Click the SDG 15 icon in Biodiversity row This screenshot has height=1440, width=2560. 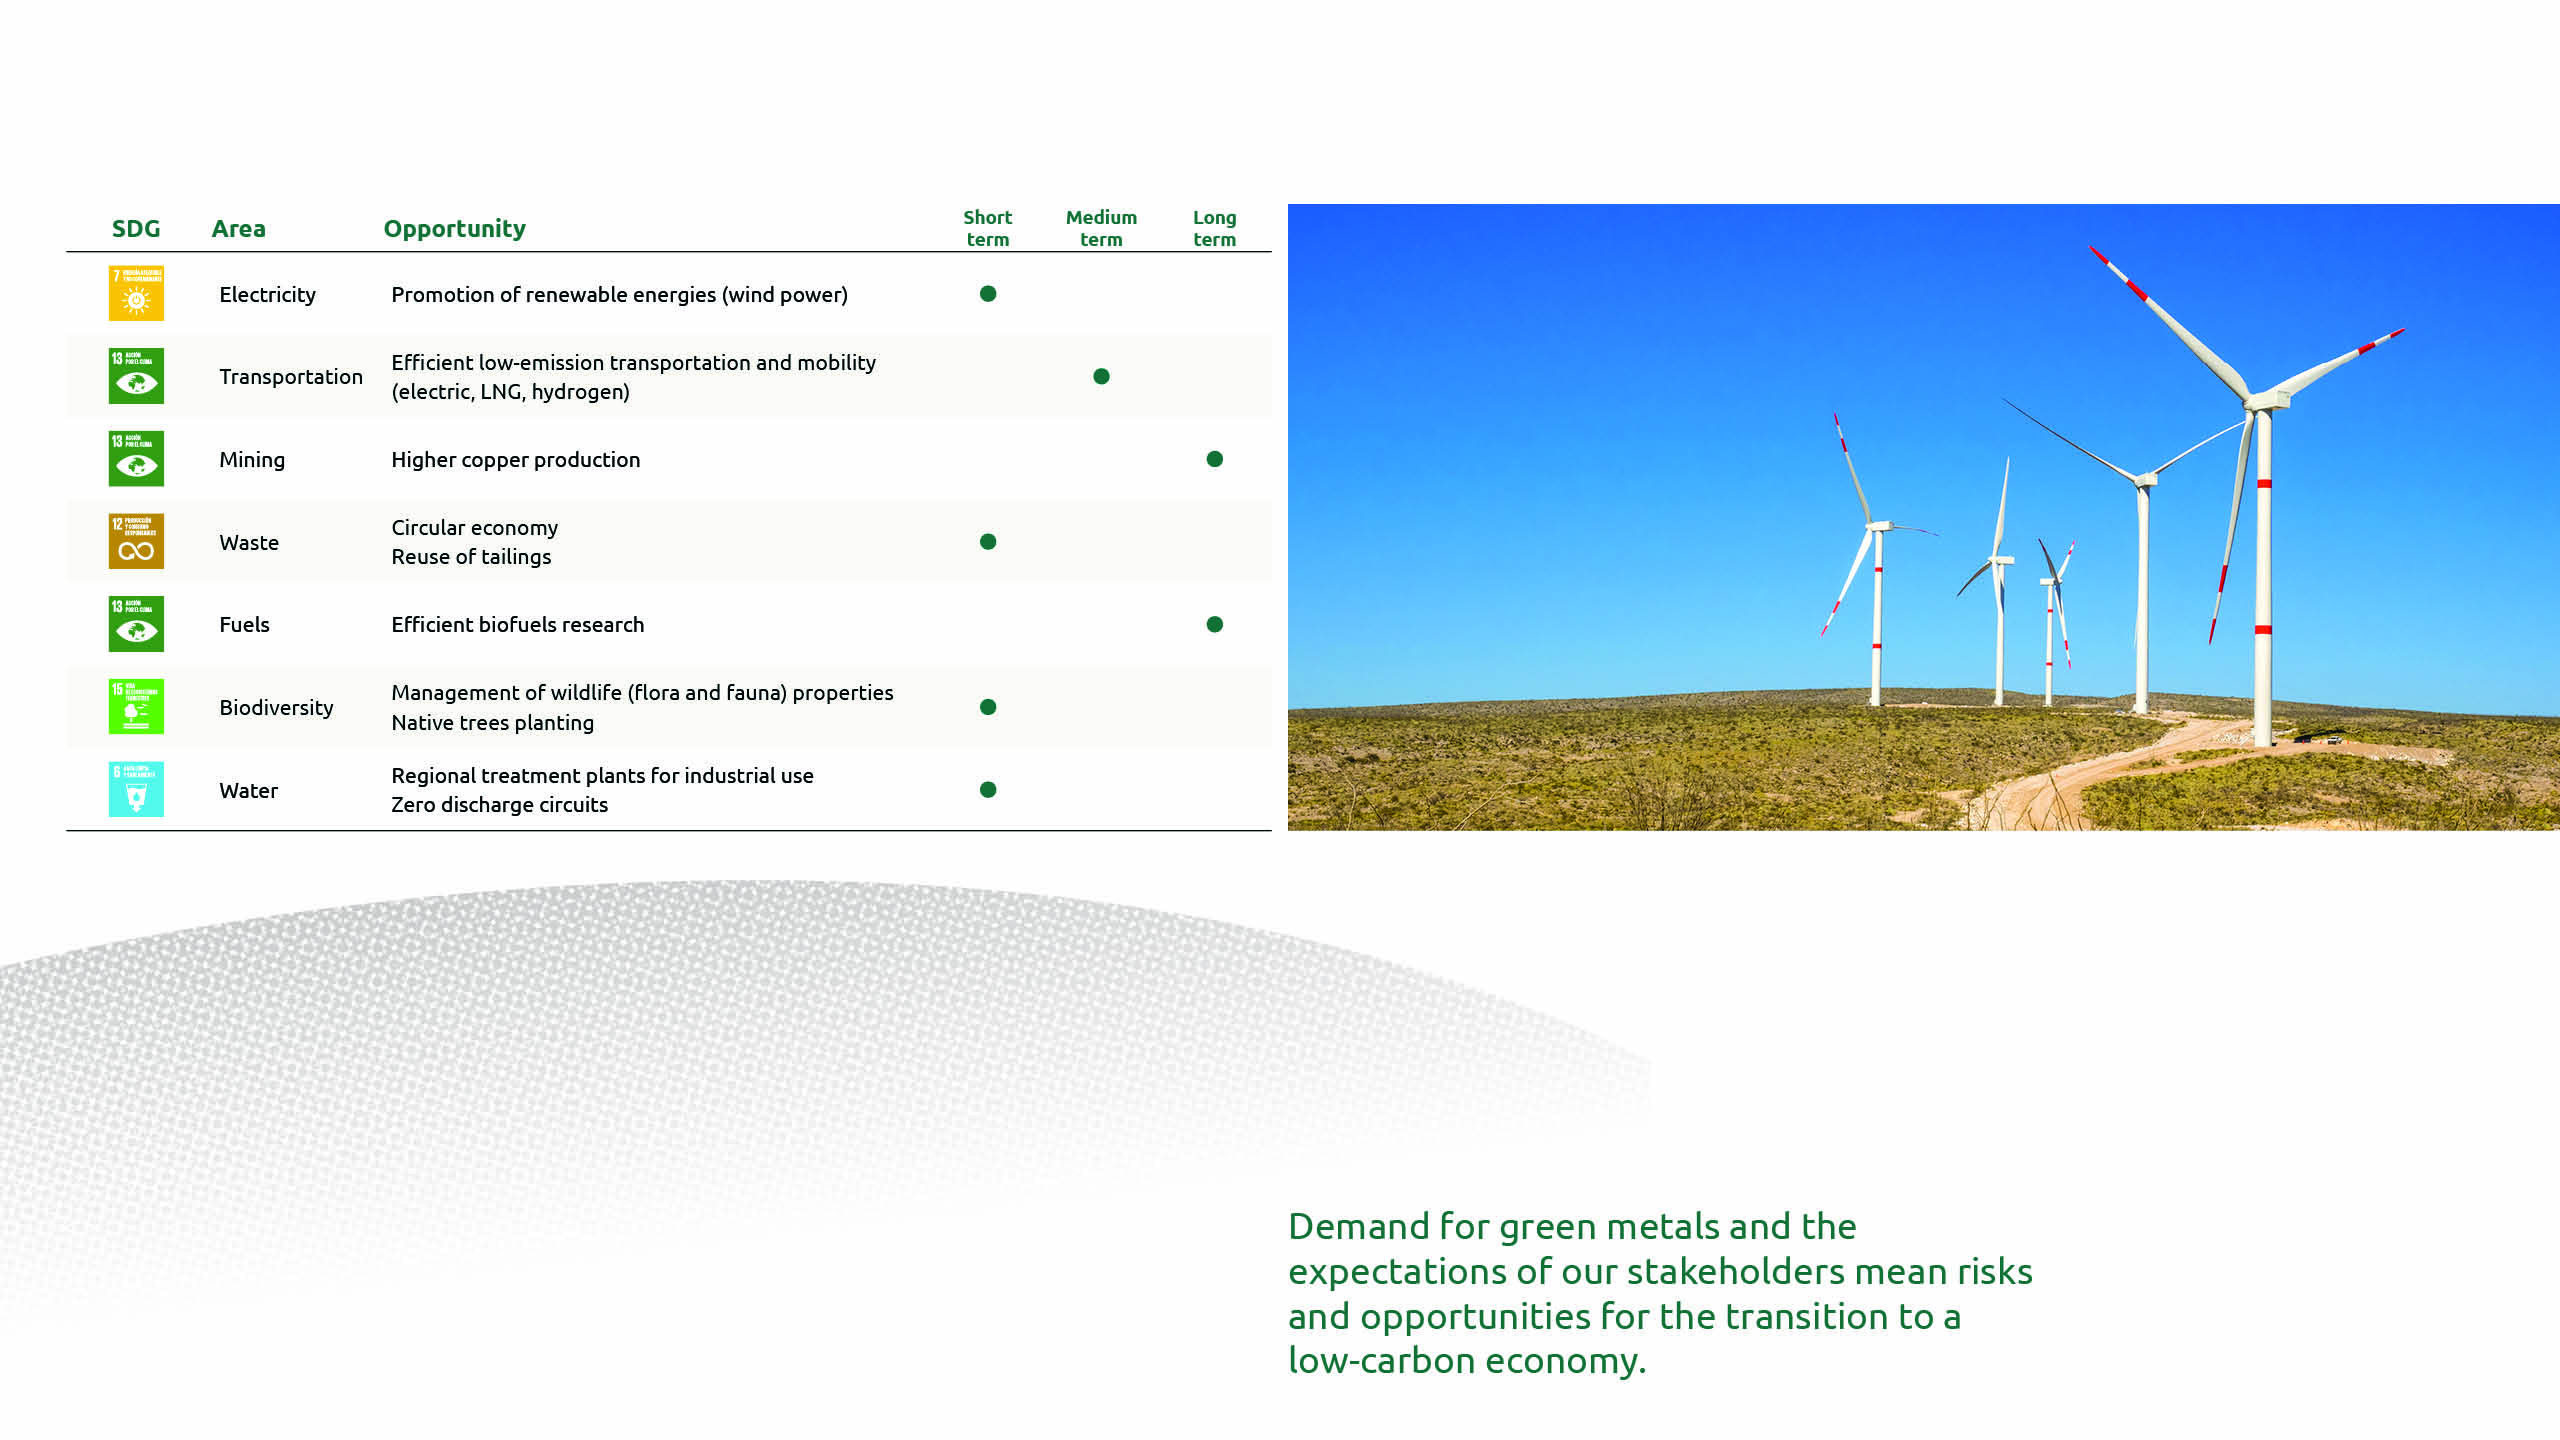[x=136, y=707]
